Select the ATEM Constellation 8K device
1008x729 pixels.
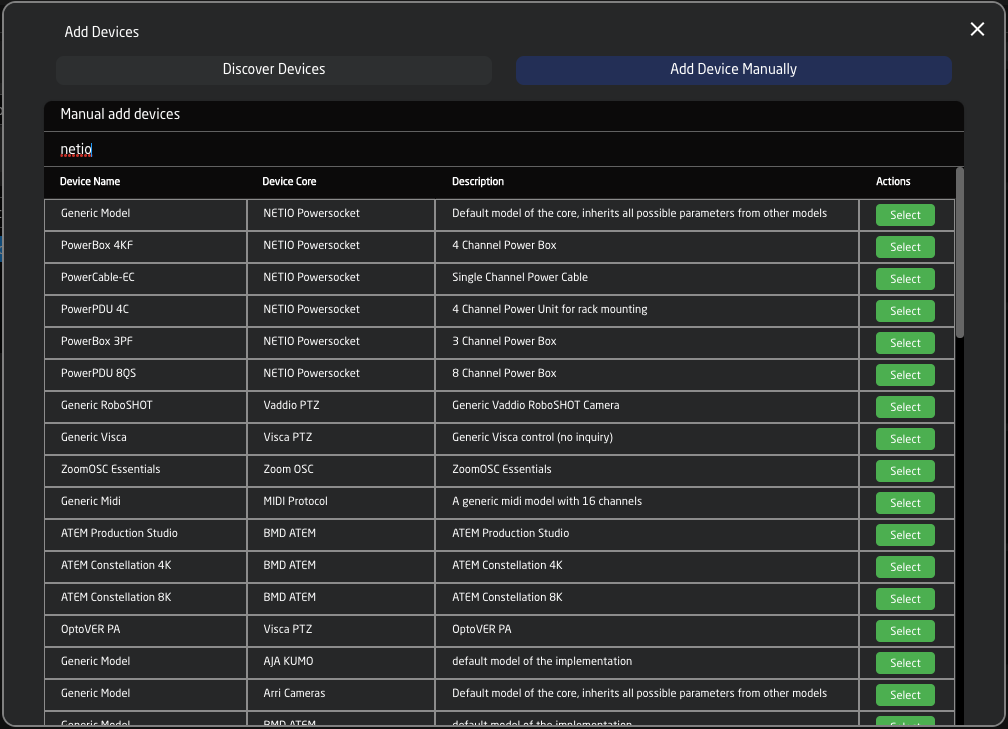[905, 599]
